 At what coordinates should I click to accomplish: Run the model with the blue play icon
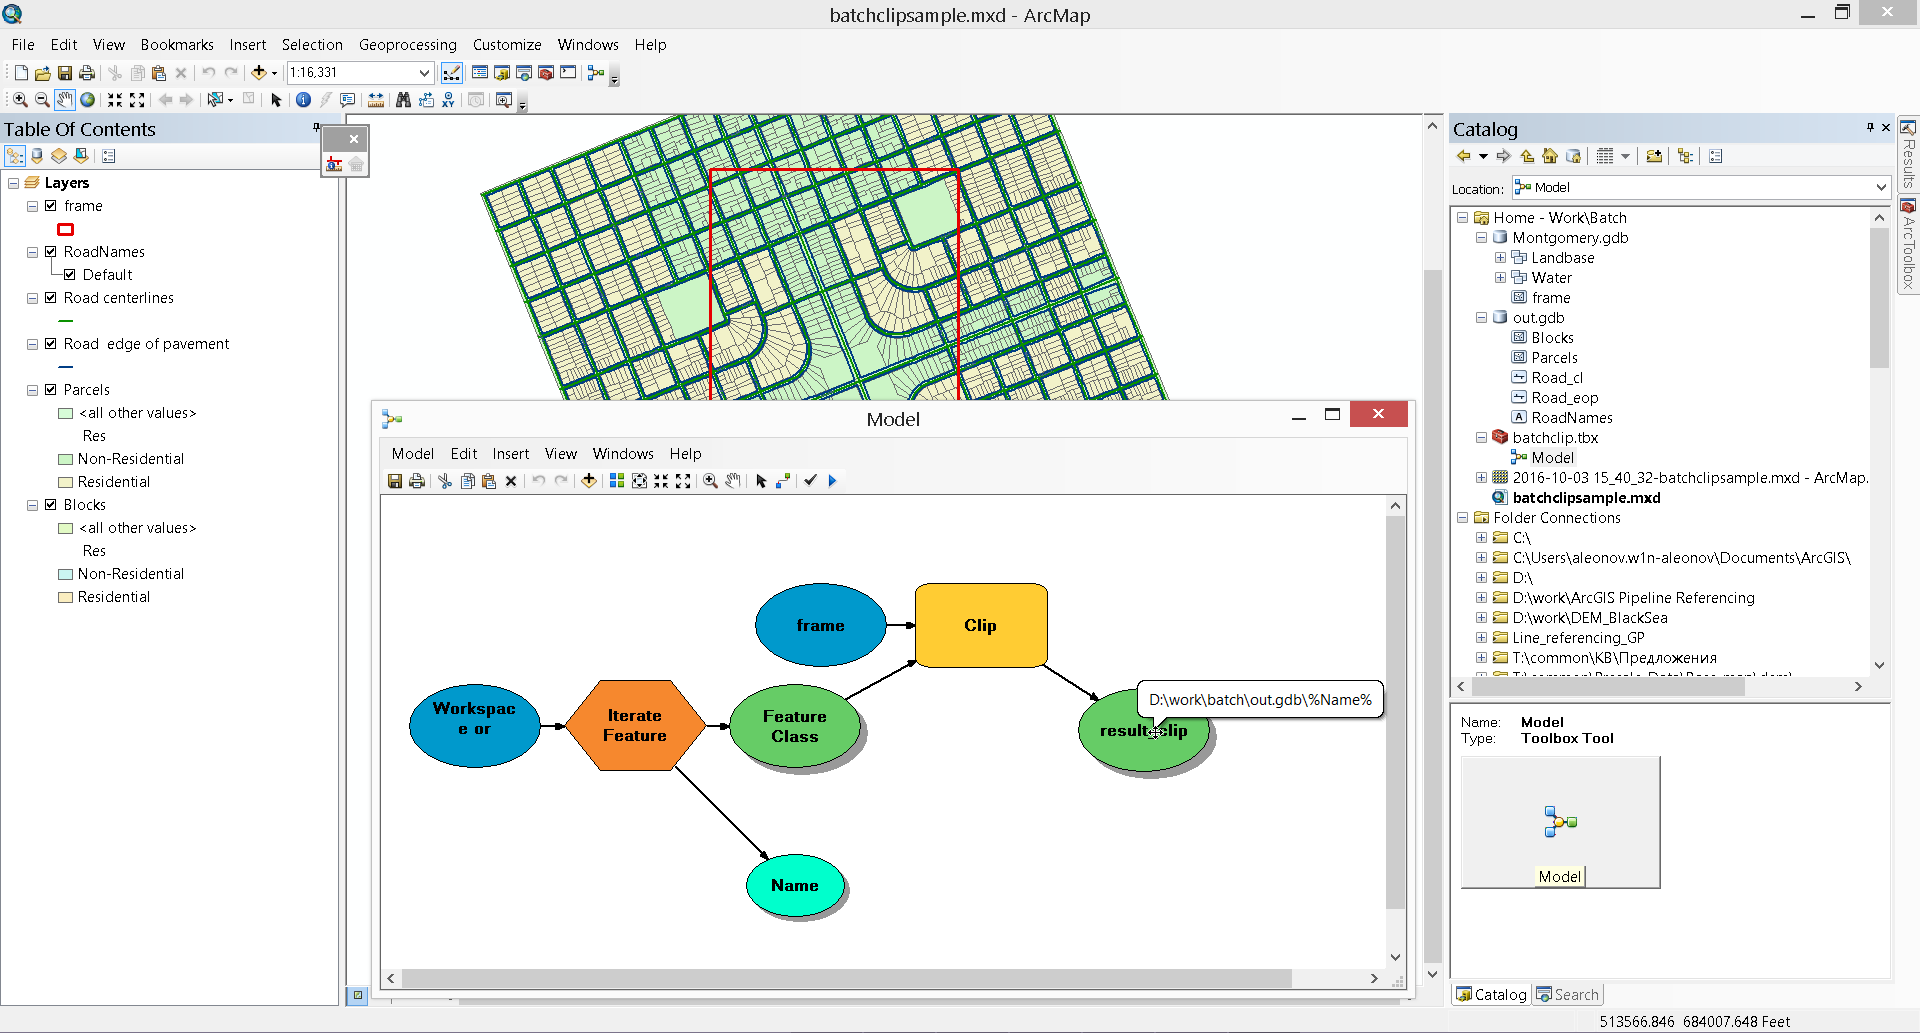[x=832, y=481]
